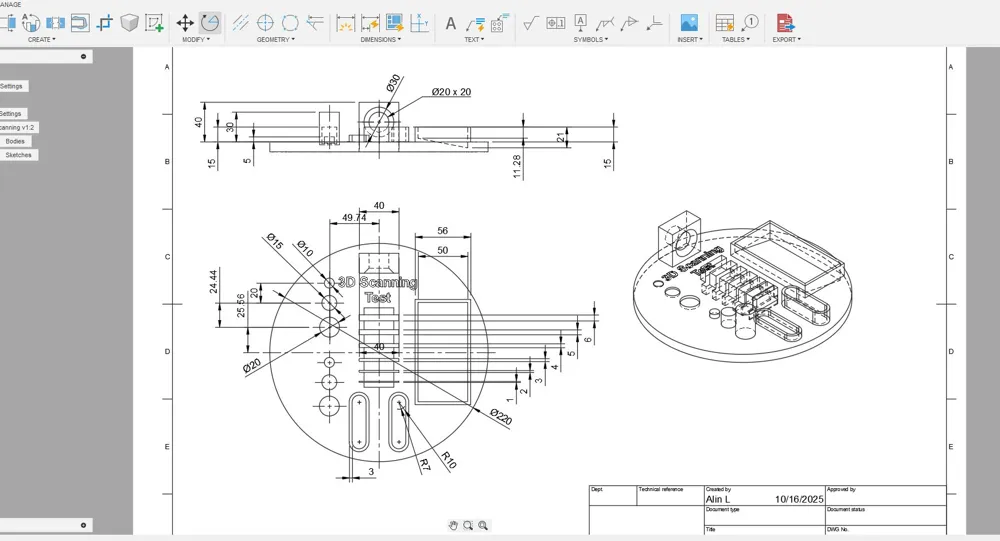Viewport: 1000px width, 541px height.
Task: Select the Move tool in Modify
Action: click(x=185, y=23)
